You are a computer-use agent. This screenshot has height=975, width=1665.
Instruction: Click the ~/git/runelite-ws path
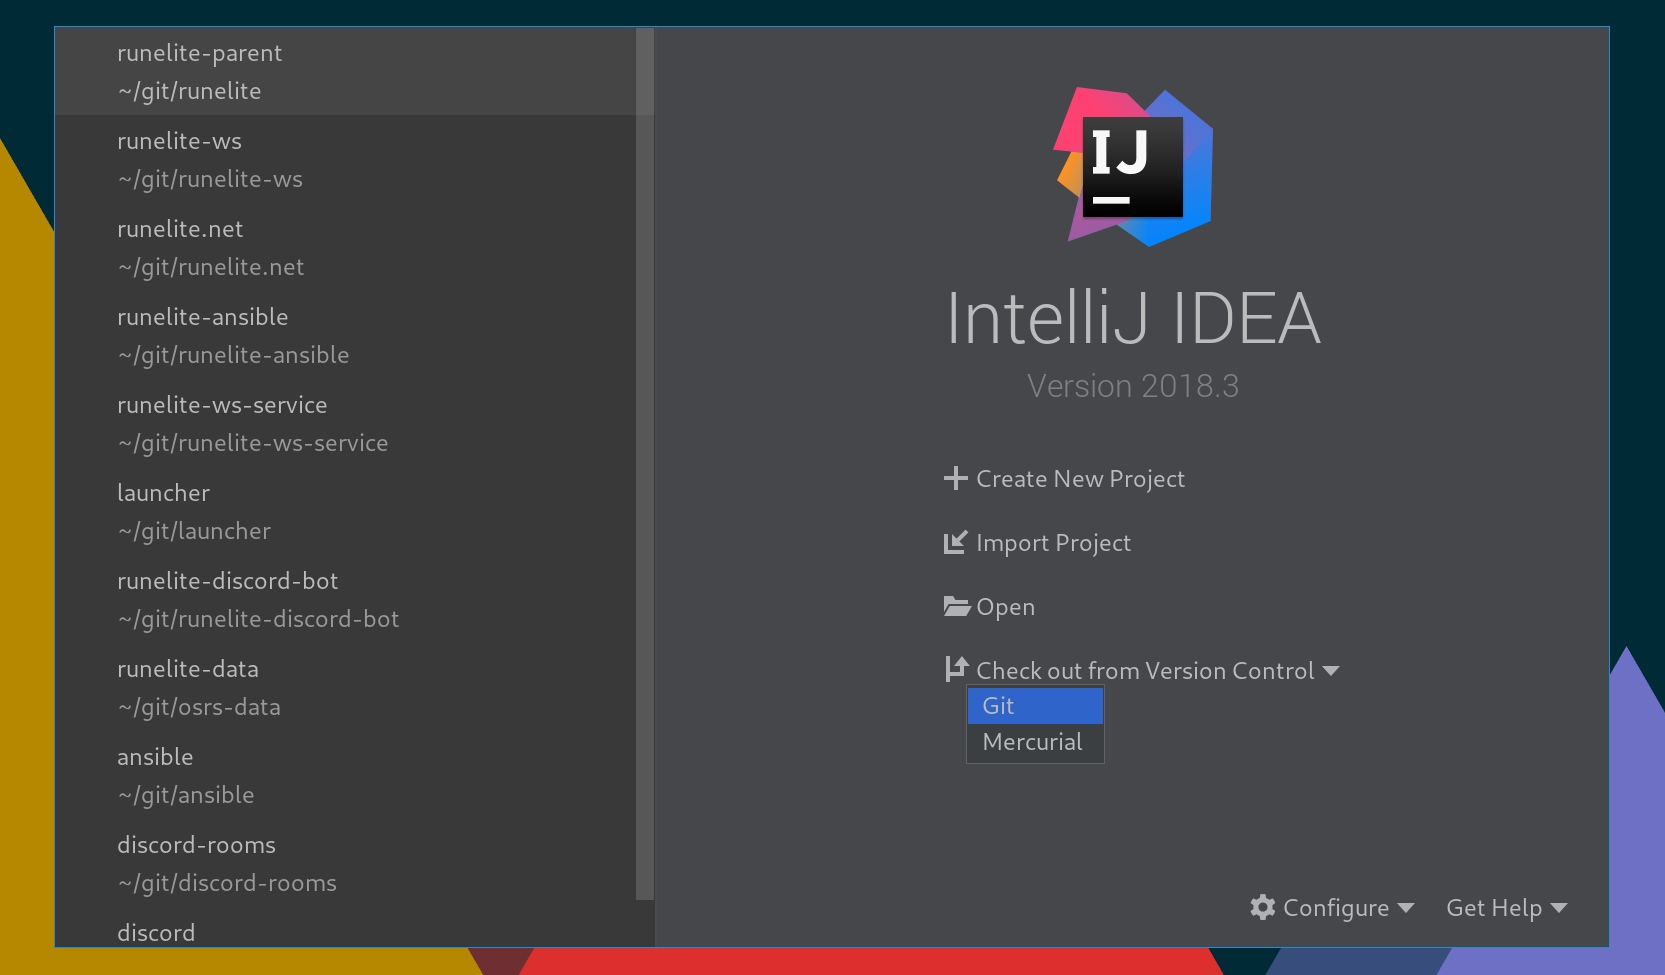tap(210, 179)
